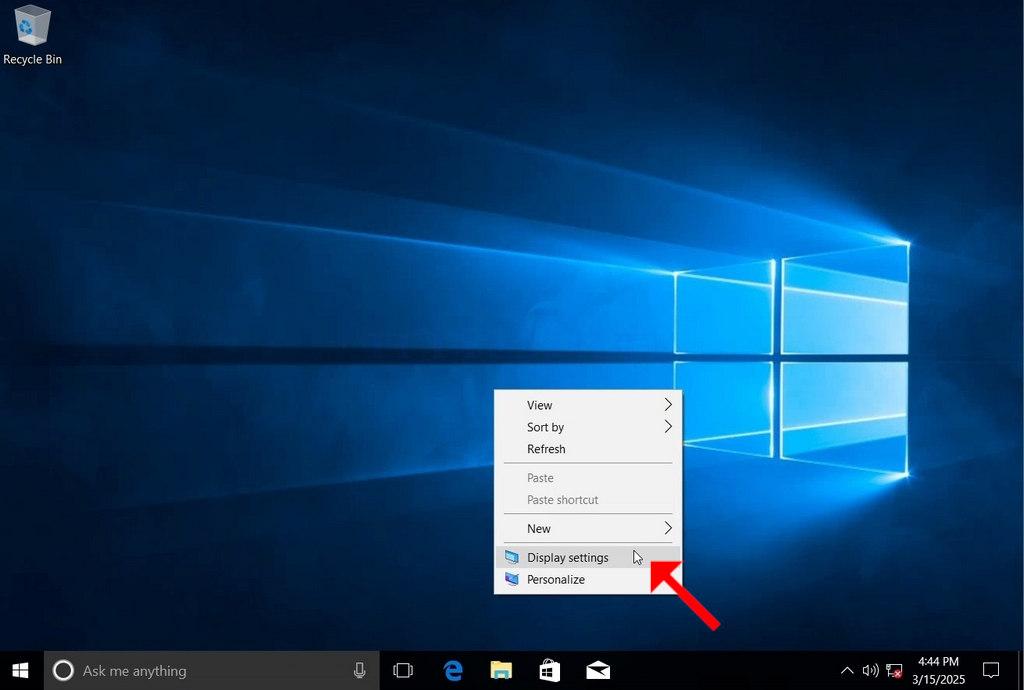Click the Ask me anything search box
The image size is (1024, 690).
tap(212, 670)
